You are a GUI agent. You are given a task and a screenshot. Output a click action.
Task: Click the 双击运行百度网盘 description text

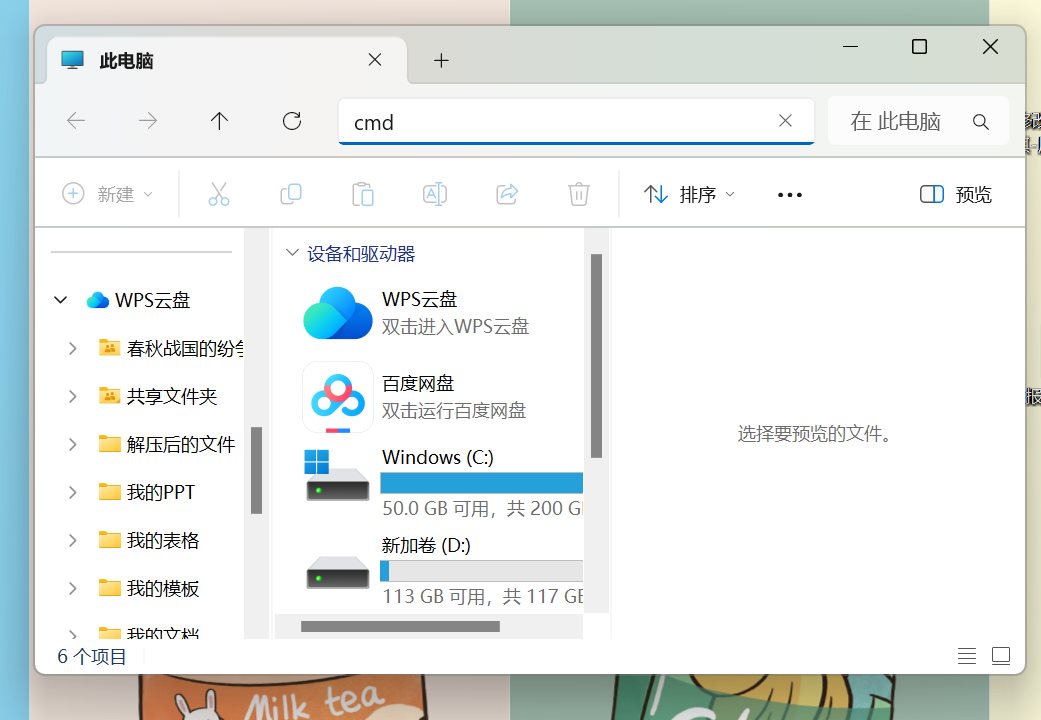pos(453,410)
